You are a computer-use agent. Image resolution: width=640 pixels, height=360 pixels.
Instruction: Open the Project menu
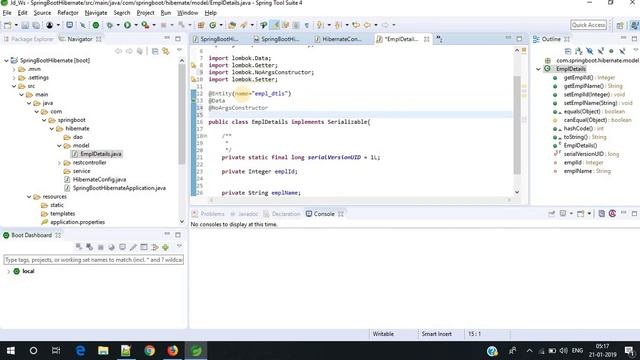point(145,13)
